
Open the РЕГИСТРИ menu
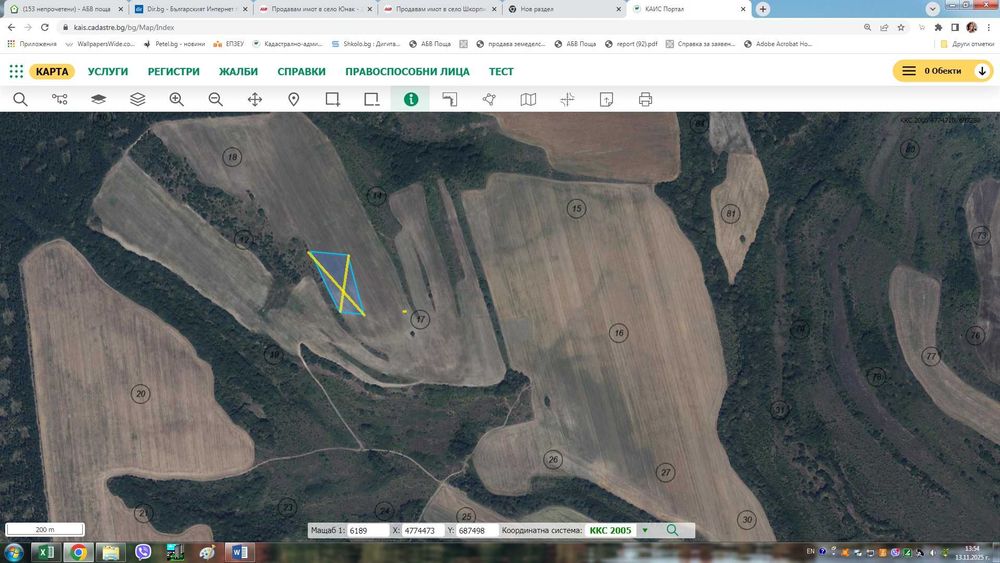(173, 71)
